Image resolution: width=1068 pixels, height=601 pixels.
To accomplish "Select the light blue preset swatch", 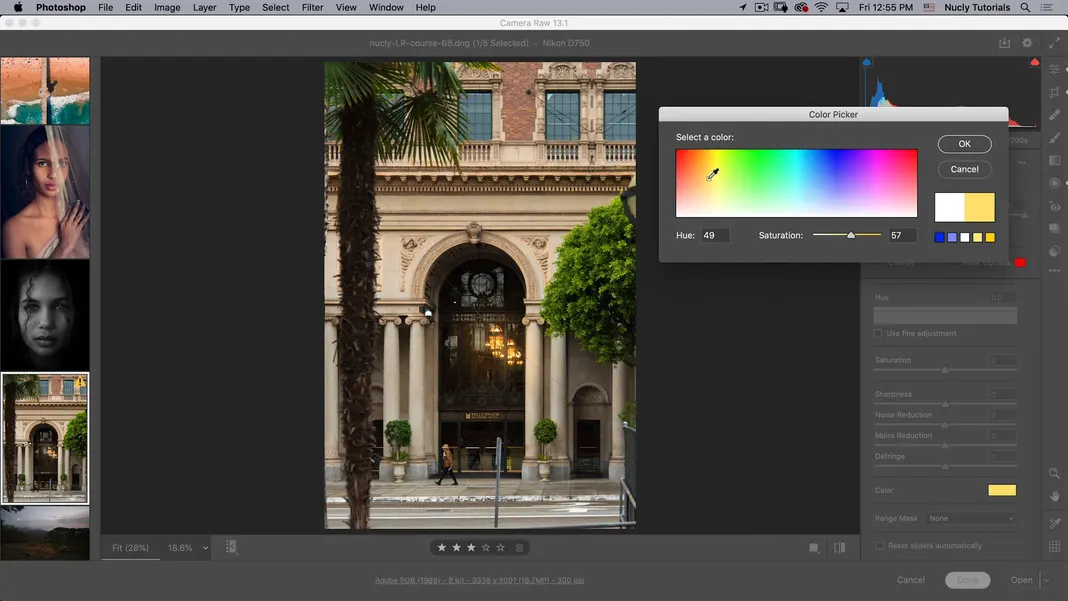I will pyautogui.click(x=952, y=237).
